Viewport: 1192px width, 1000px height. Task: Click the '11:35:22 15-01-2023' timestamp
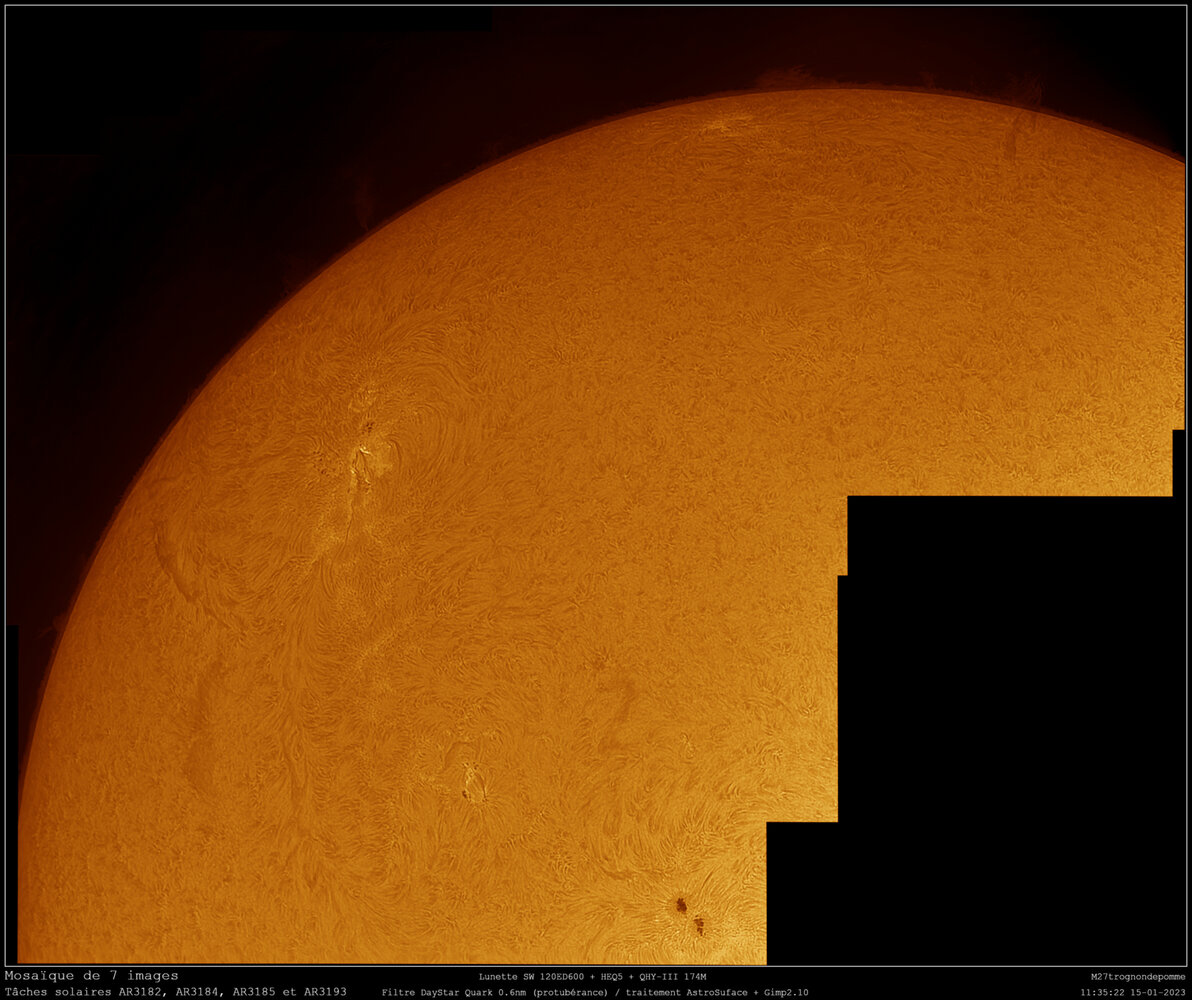pyautogui.click(x=1133, y=992)
